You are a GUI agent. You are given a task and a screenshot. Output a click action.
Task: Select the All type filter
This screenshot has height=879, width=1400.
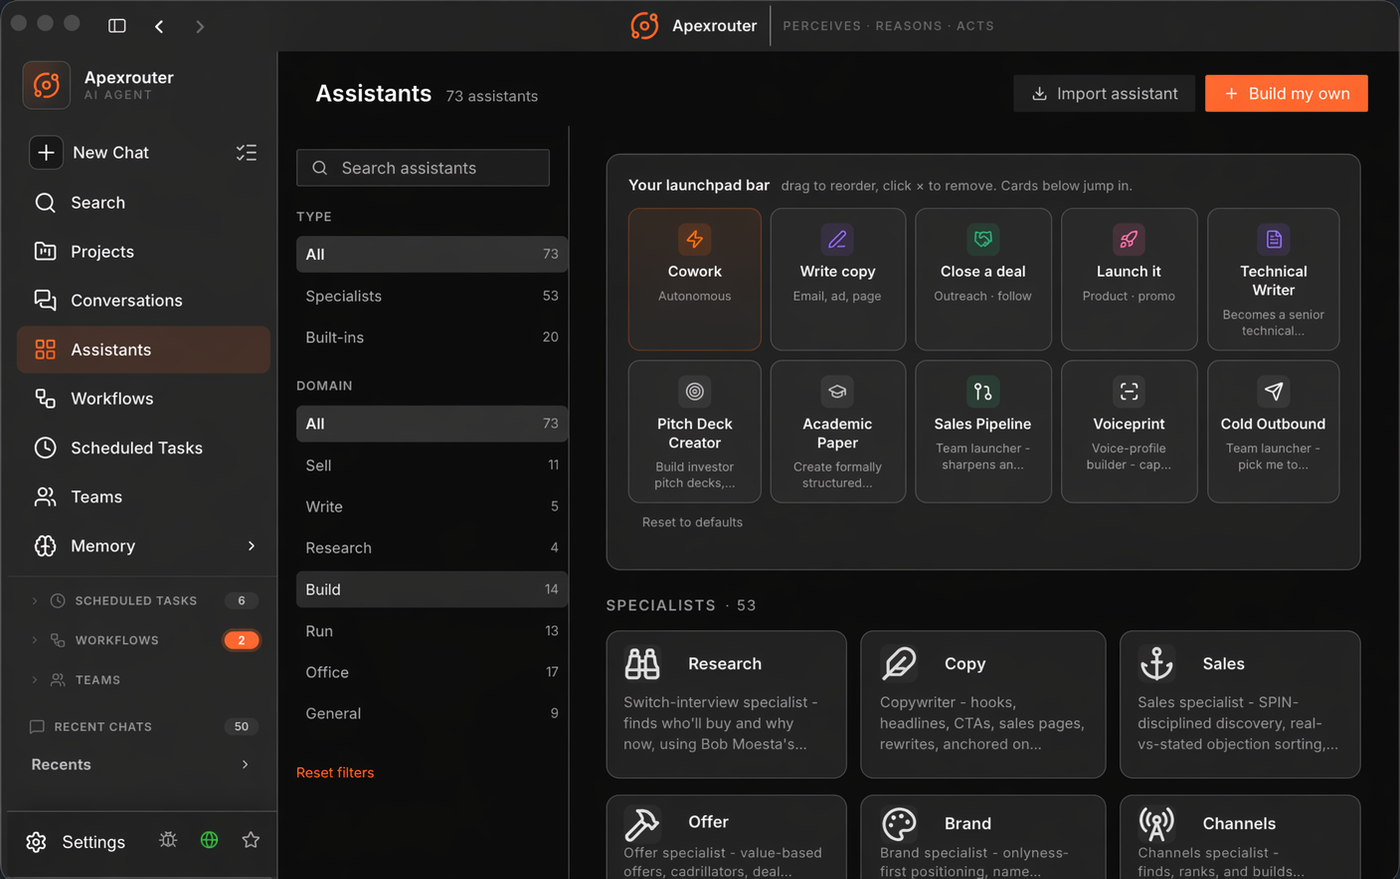432,254
